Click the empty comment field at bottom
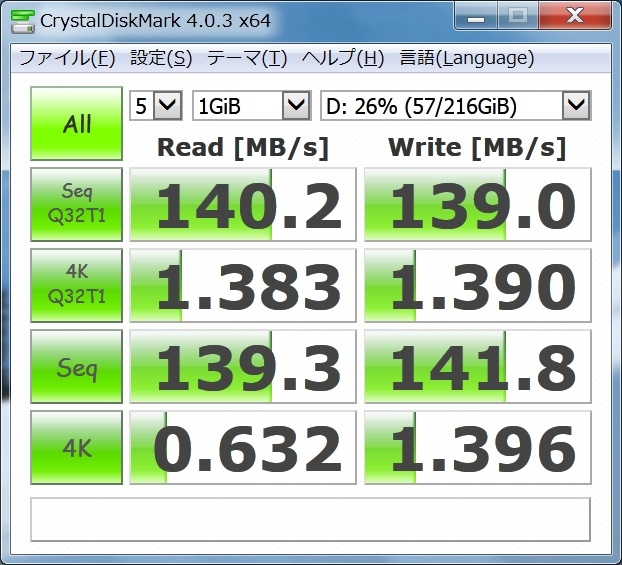The width and height of the screenshot is (622, 565). tap(311, 519)
